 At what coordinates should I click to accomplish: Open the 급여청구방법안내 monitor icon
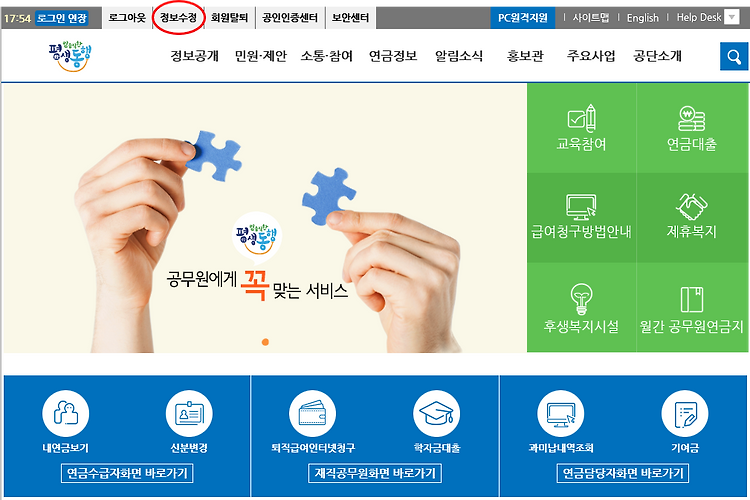pyautogui.click(x=581, y=207)
